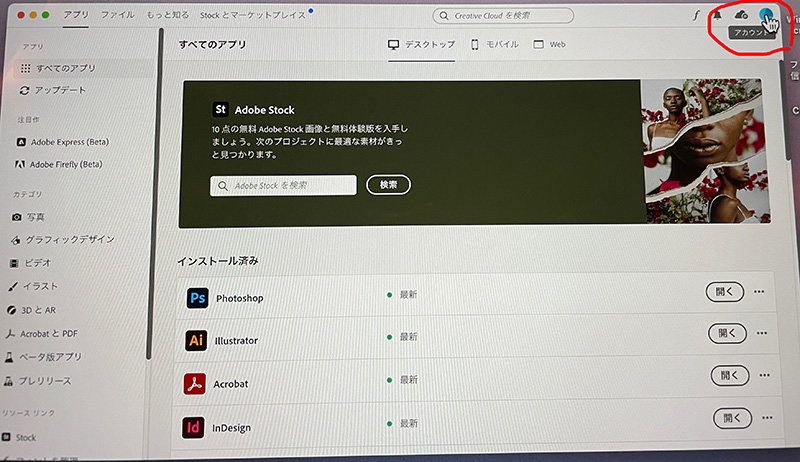Click the Adobe Stock St logo
Viewport: 800px width, 462px height.
point(220,109)
